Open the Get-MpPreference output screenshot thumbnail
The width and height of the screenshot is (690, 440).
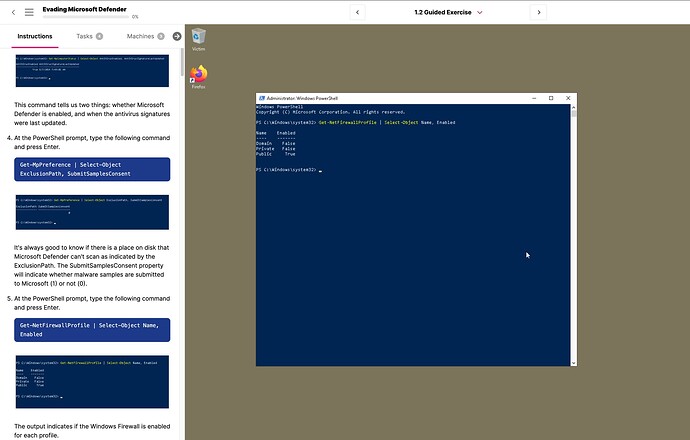[x=92, y=212]
